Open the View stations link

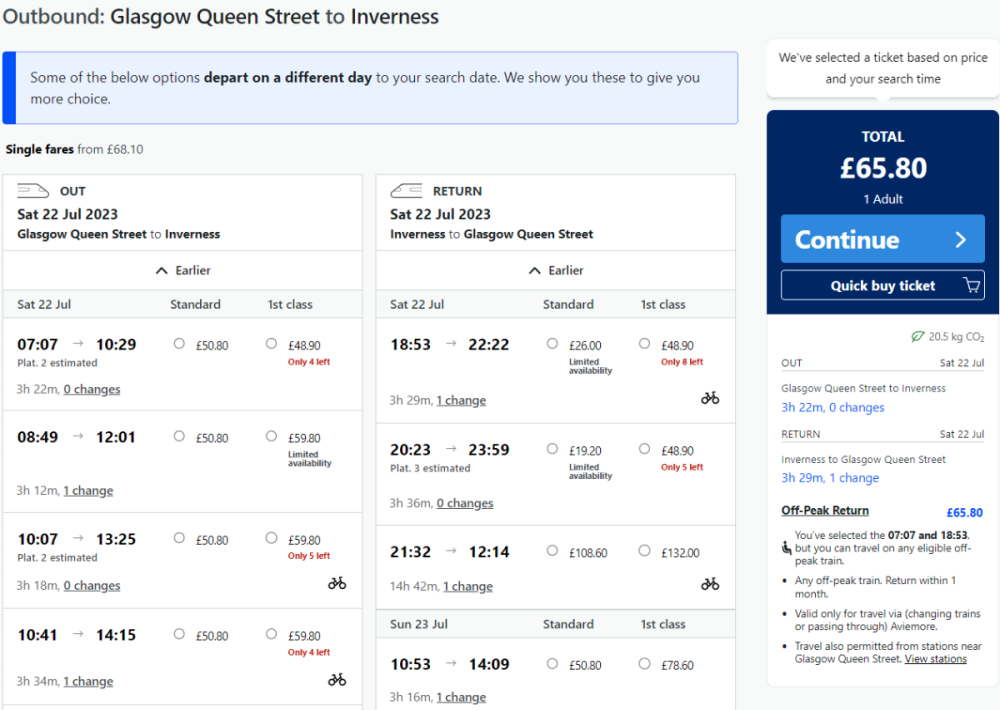pyautogui.click(x=935, y=658)
